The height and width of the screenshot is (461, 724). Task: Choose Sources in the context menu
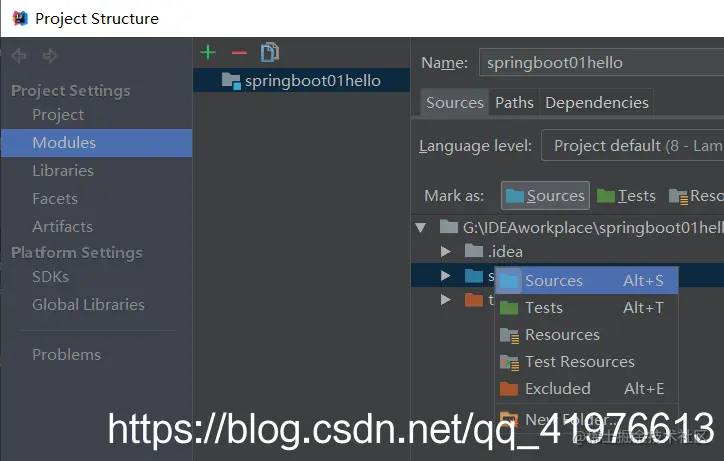tap(586, 280)
